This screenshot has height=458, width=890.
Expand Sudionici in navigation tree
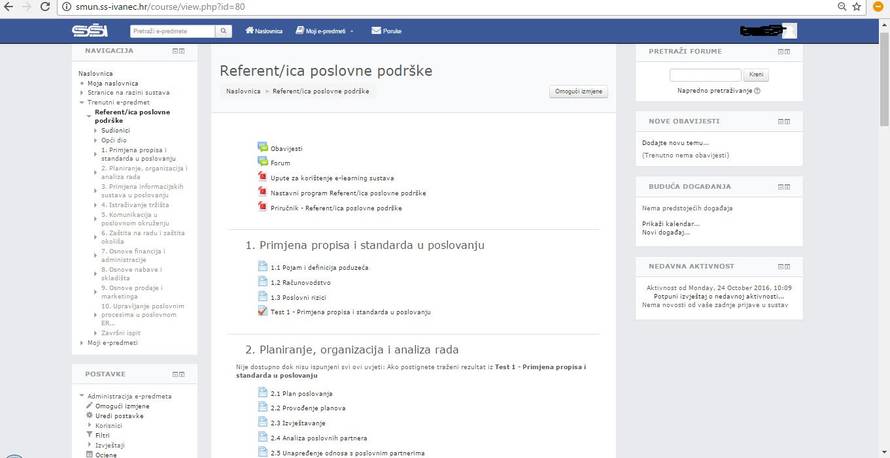(x=95, y=131)
